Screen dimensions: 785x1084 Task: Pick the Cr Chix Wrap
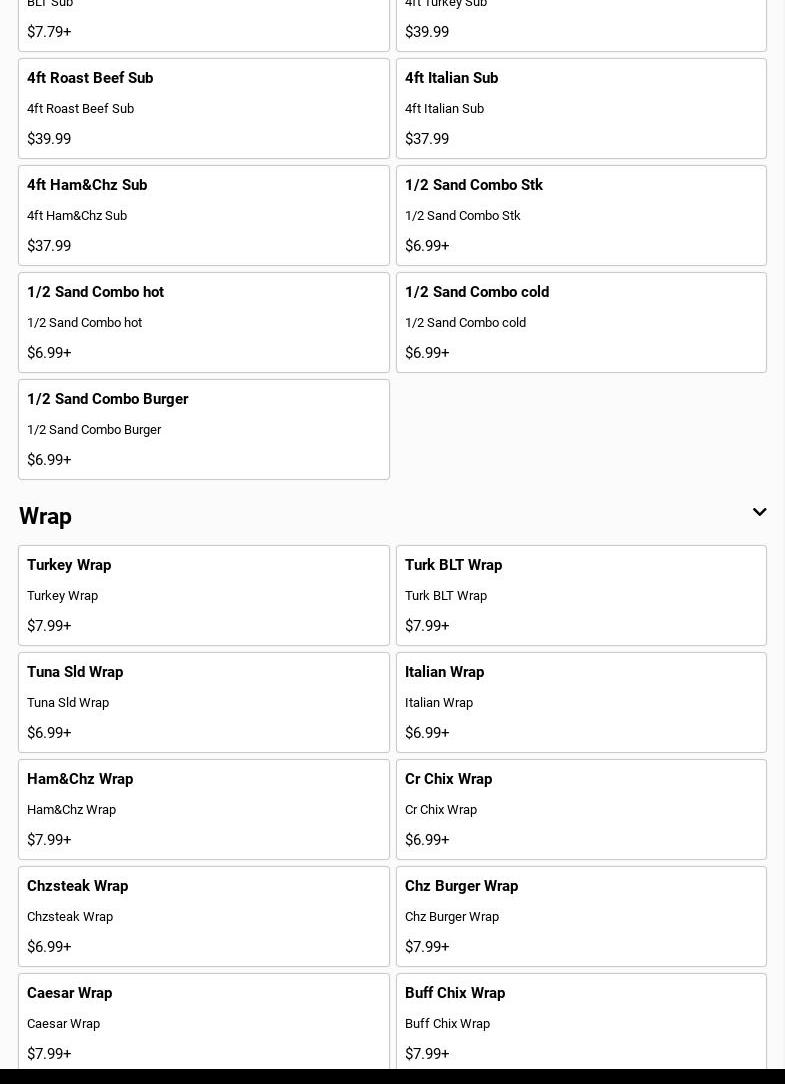click(x=580, y=809)
